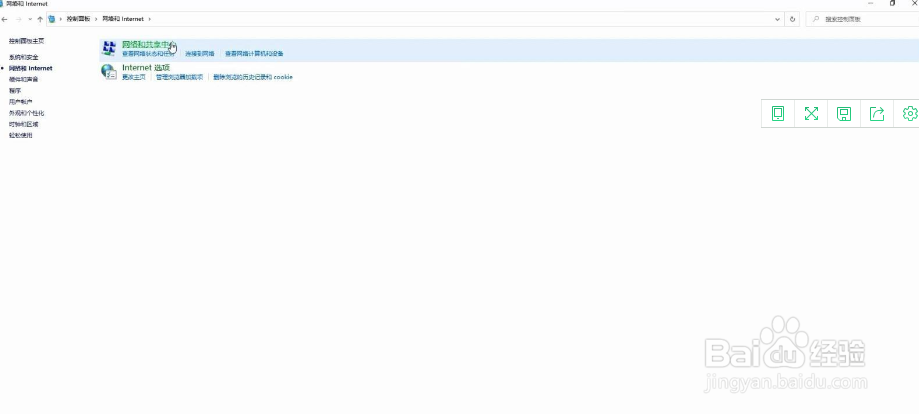Open 用户帐户 in the sidebar

pyautogui.click(x=21, y=101)
